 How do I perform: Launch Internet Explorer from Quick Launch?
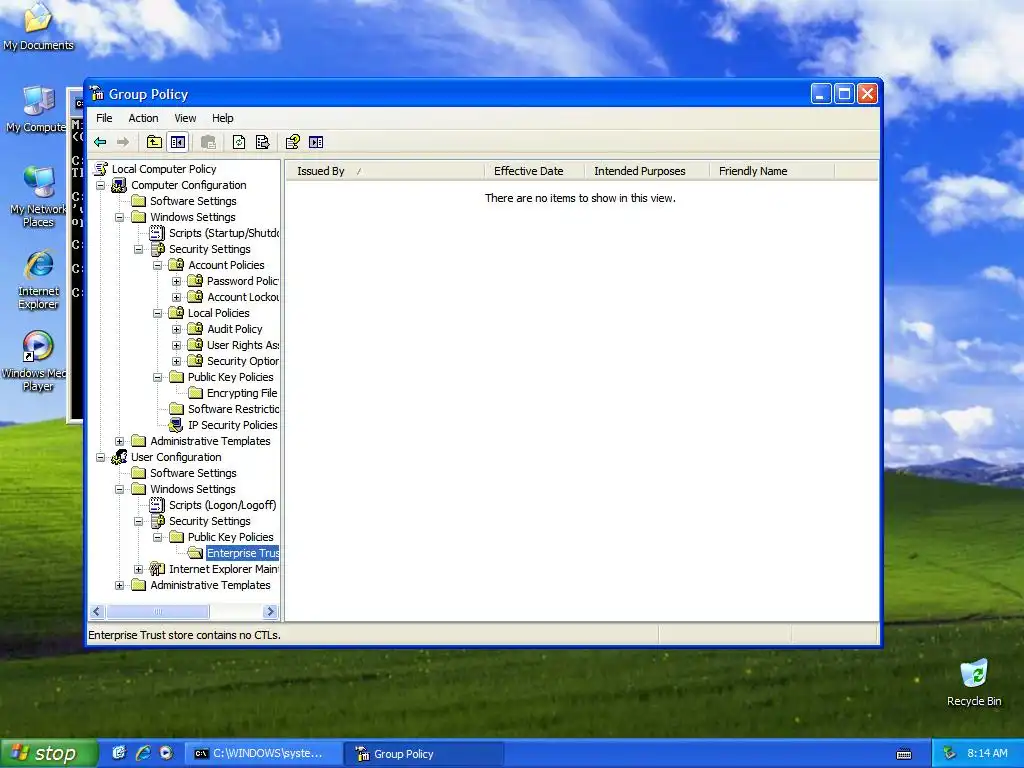click(x=143, y=753)
